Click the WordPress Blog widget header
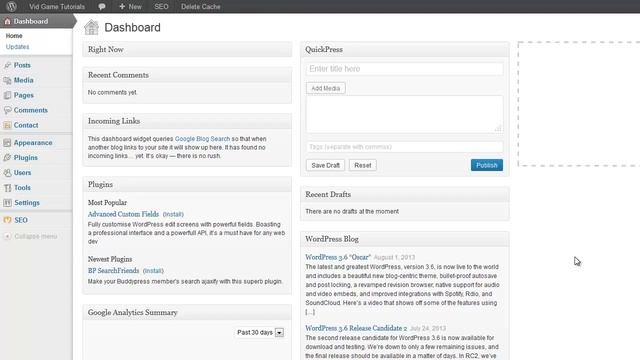The width and height of the screenshot is (640, 360). pyautogui.click(x=405, y=239)
